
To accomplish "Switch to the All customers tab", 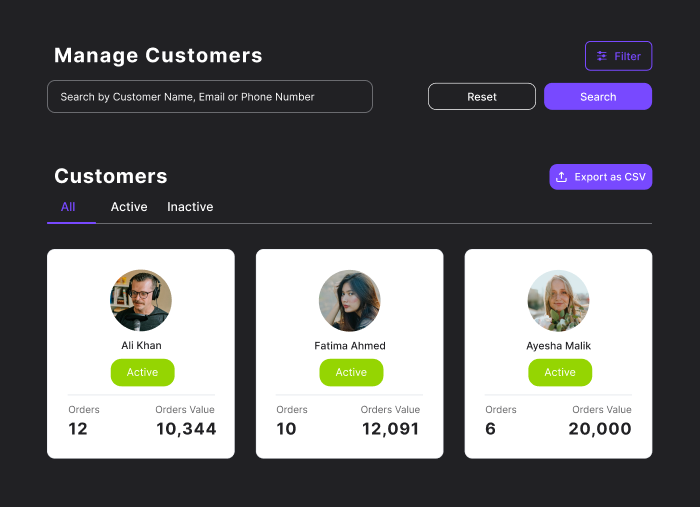I will 68,207.
